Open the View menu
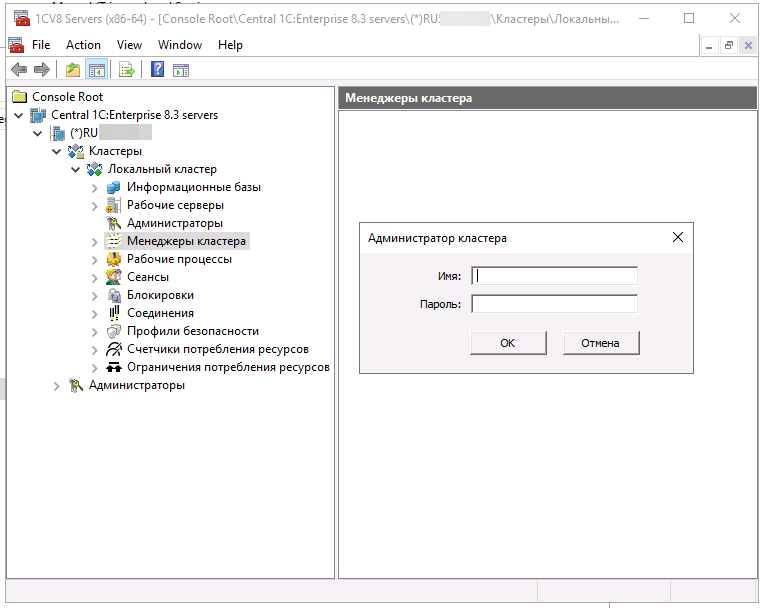763x608 pixels. 129,45
